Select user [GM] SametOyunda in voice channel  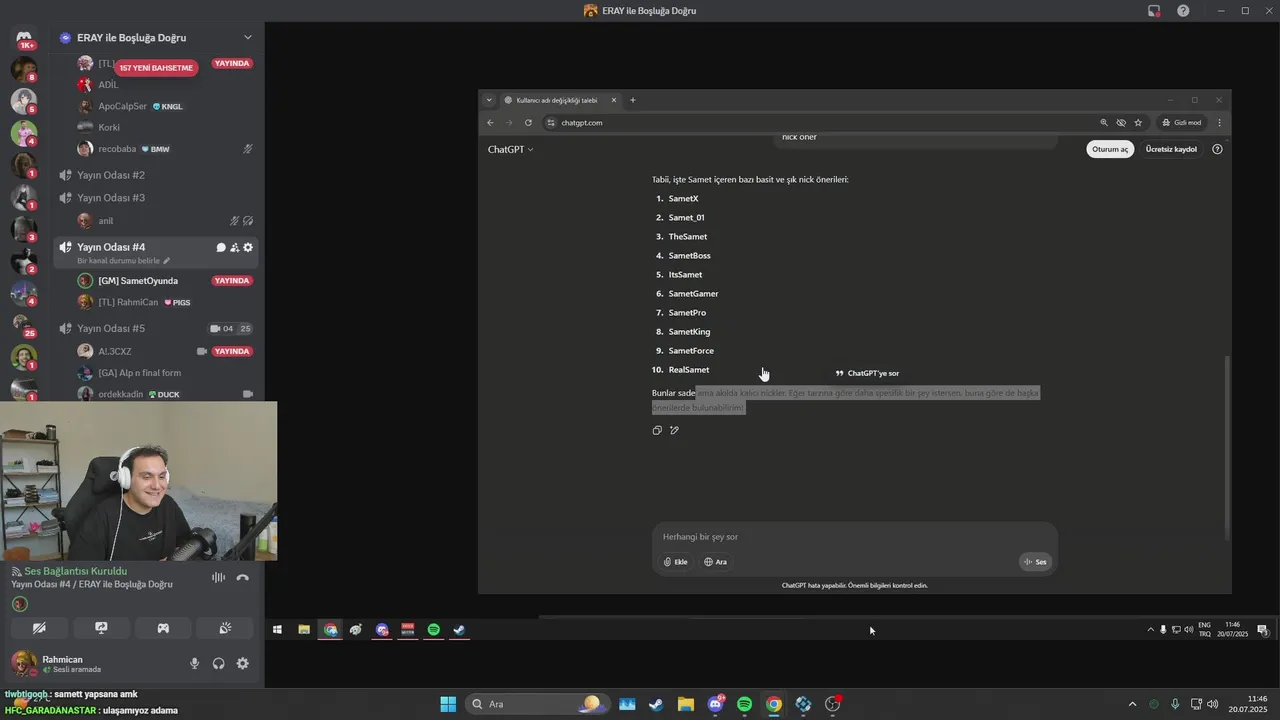click(138, 281)
